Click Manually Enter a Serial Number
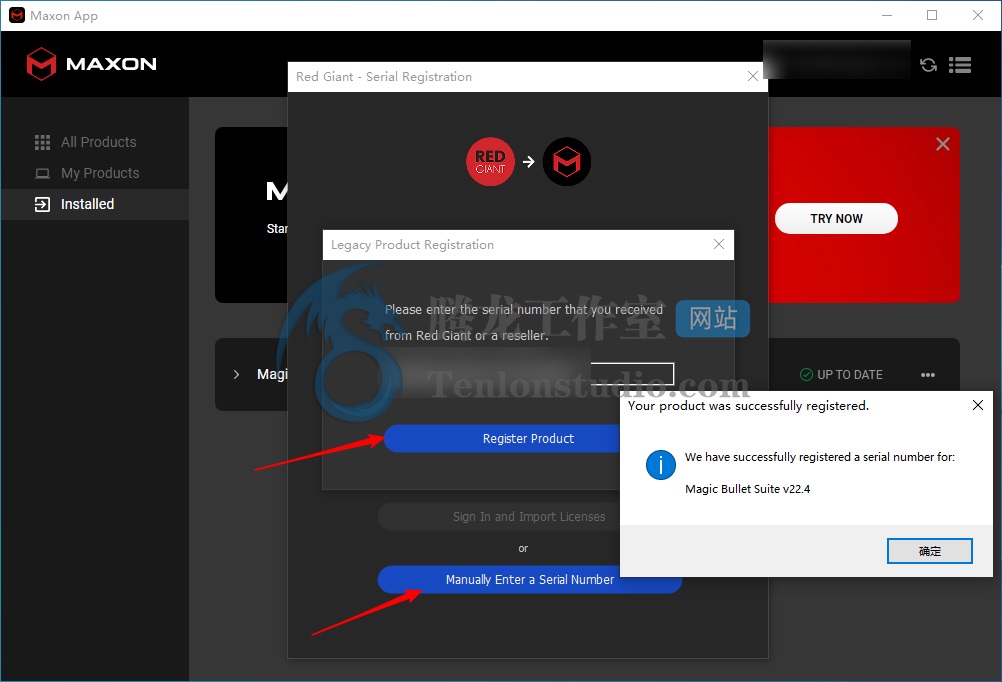The height and width of the screenshot is (682, 1002). [530, 579]
